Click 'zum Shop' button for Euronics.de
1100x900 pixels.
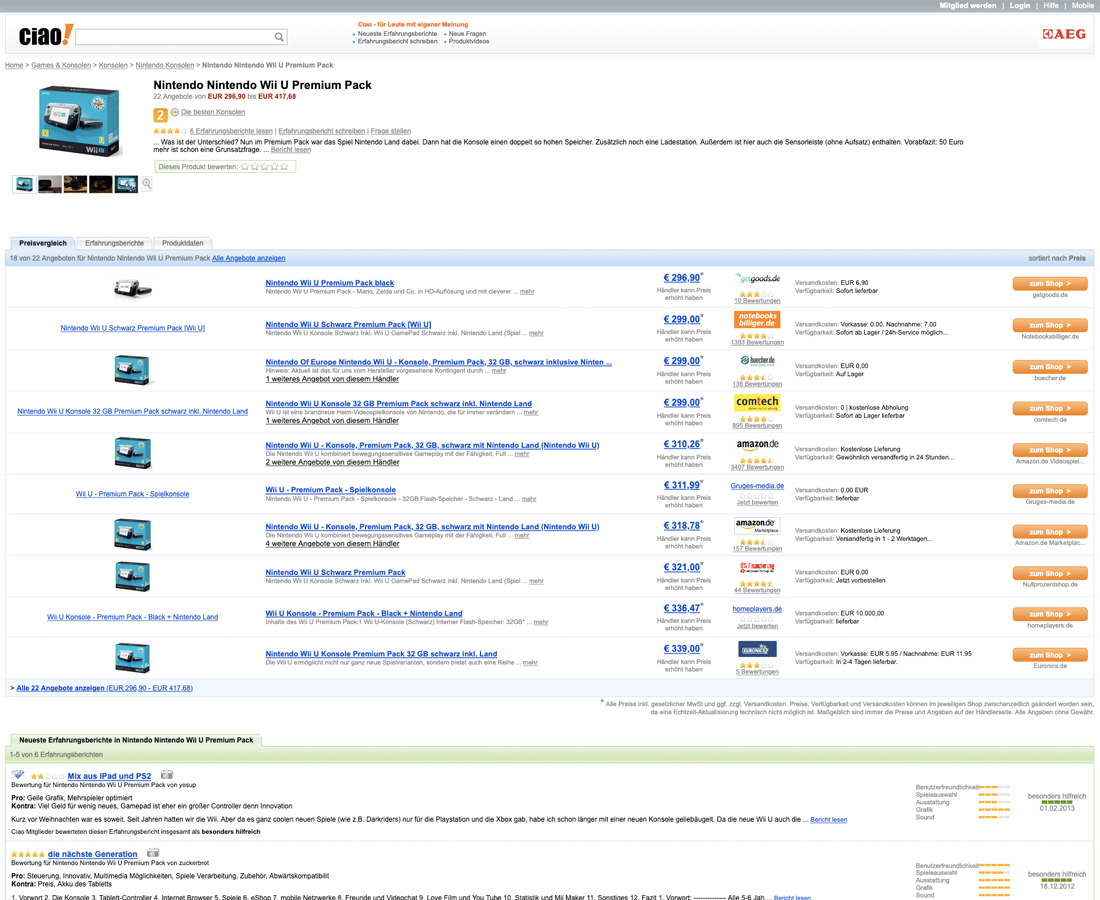tap(1049, 654)
